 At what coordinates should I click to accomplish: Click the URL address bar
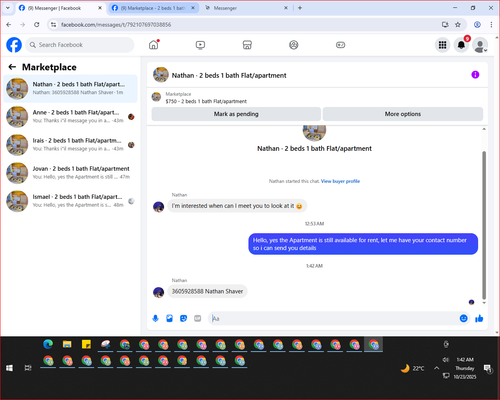247,25
